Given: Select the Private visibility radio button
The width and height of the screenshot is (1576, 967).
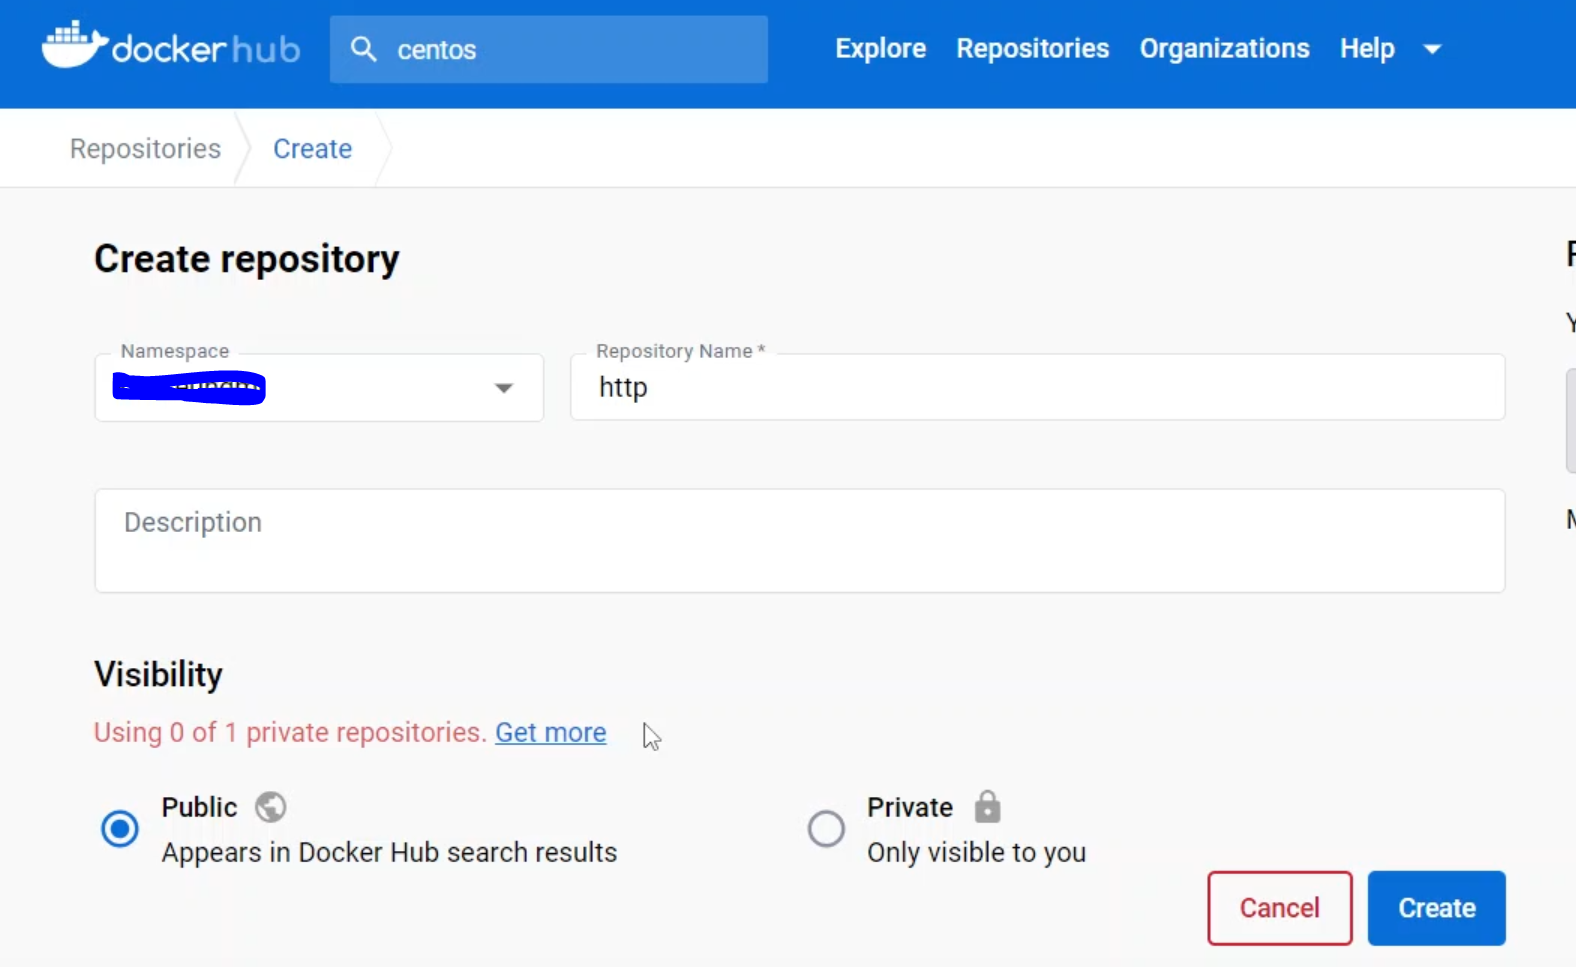Looking at the screenshot, I should (x=826, y=829).
